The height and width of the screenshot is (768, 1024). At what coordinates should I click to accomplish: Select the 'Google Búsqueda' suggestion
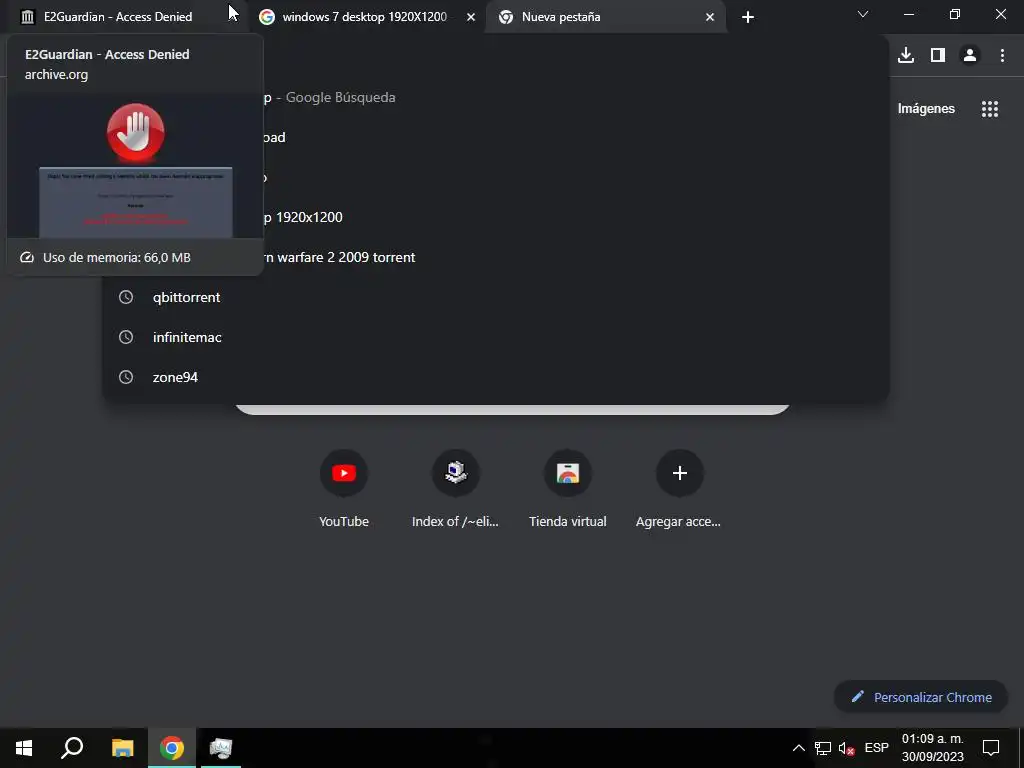pos(496,97)
